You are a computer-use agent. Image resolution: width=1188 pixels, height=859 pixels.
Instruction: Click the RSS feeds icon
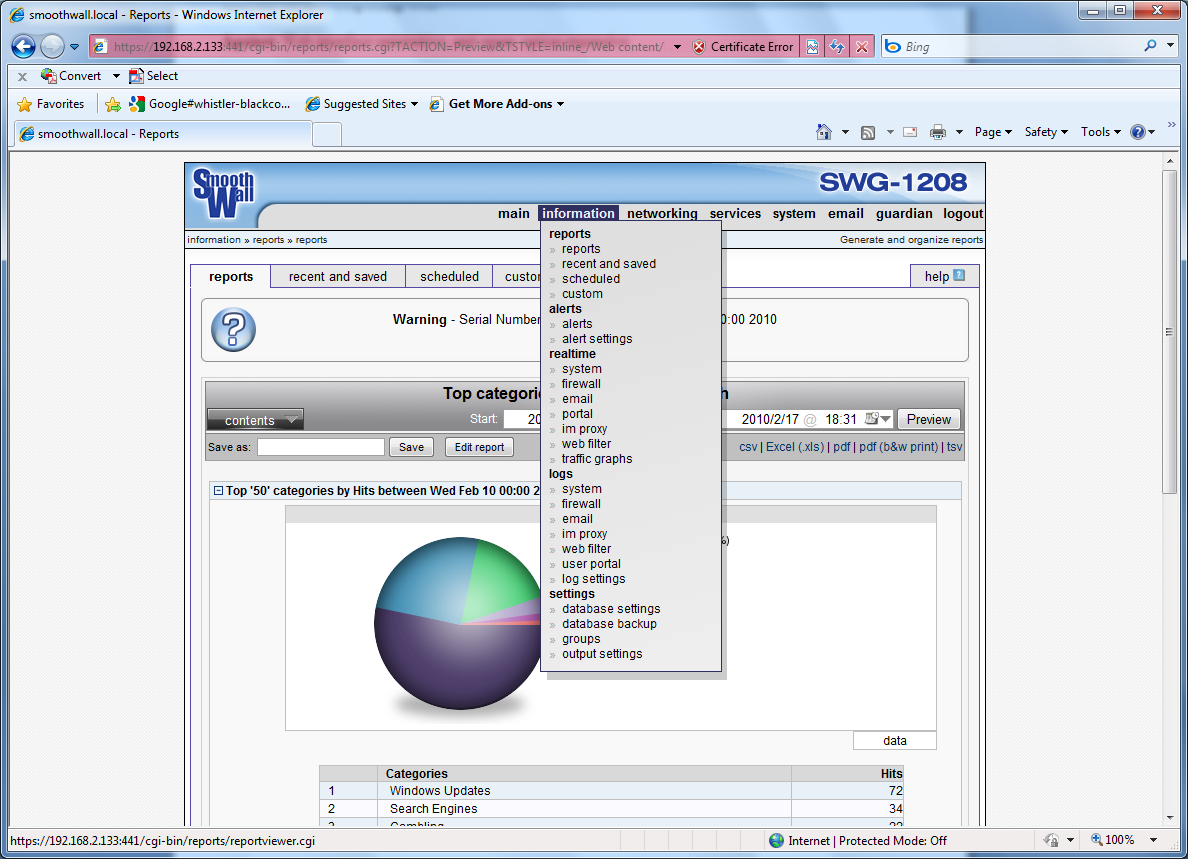(x=868, y=133)
